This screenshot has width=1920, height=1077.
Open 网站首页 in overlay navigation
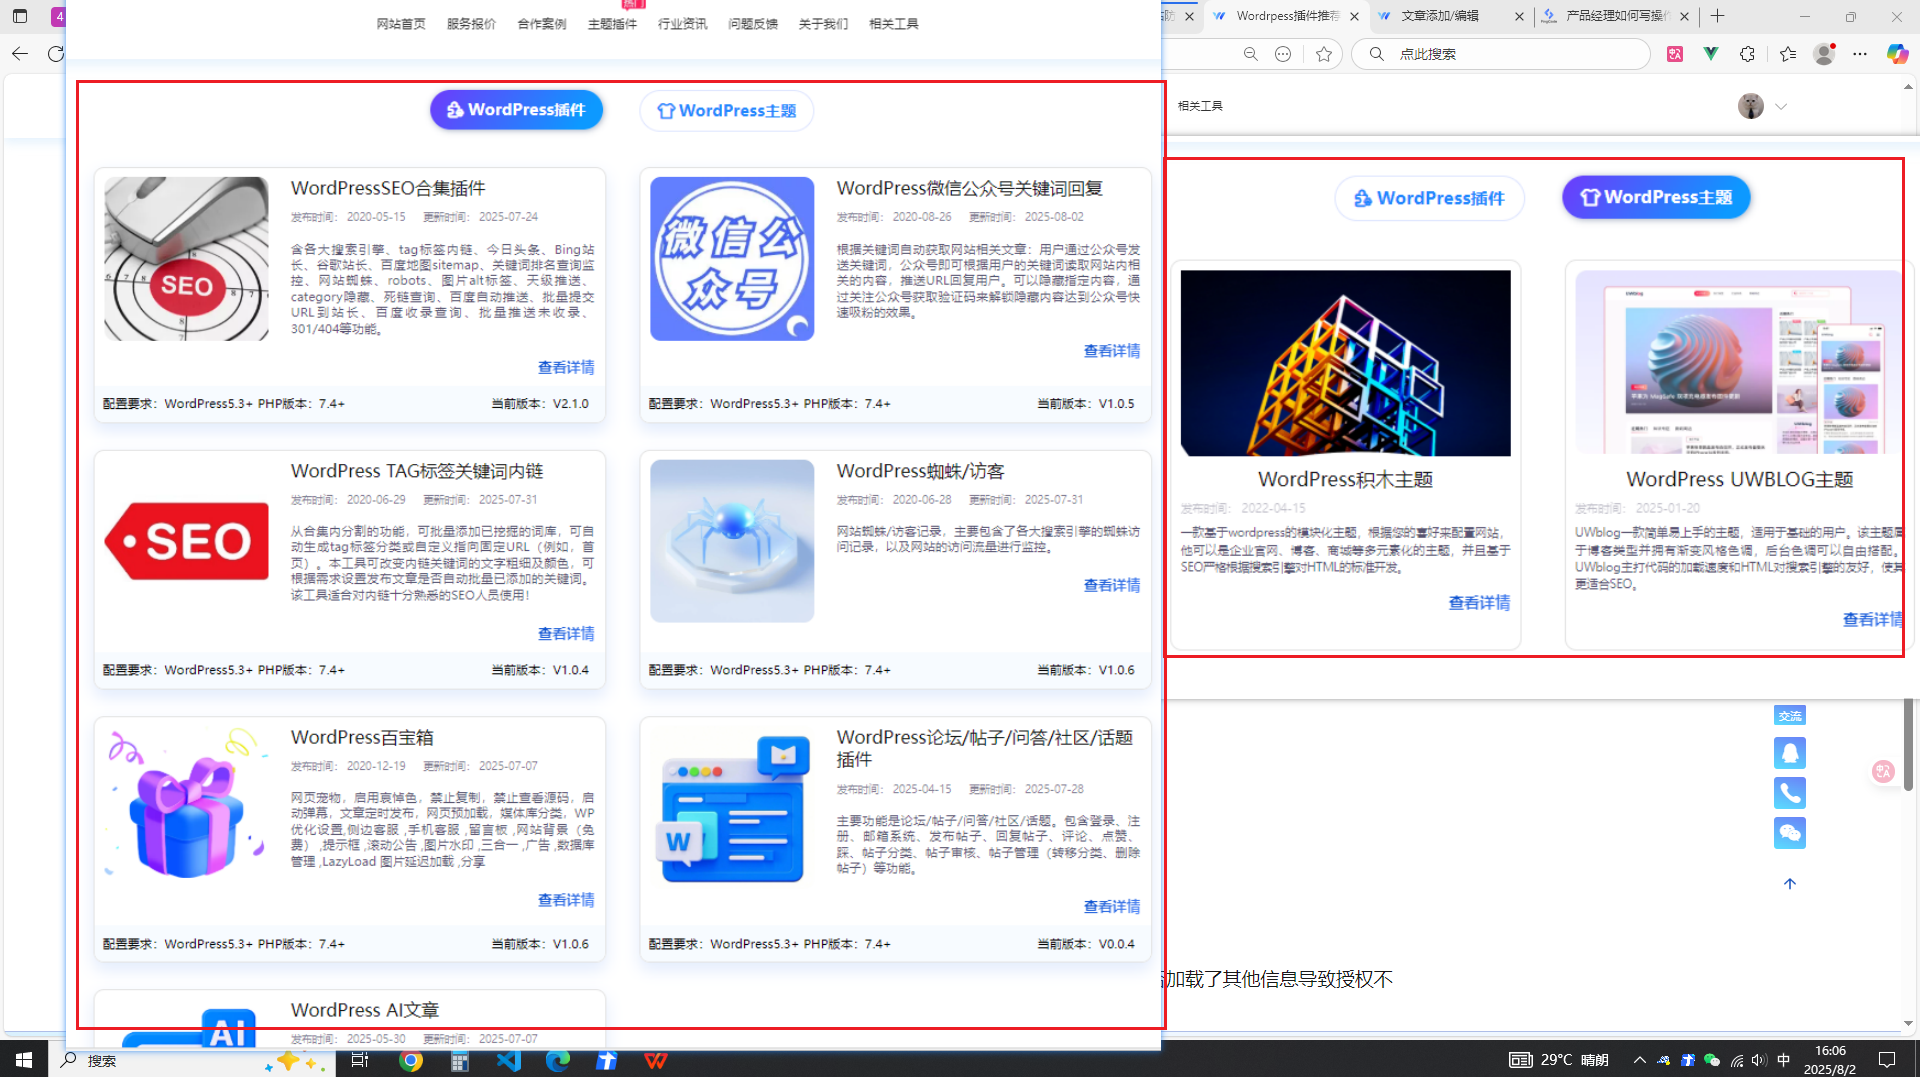click(401, 24)
